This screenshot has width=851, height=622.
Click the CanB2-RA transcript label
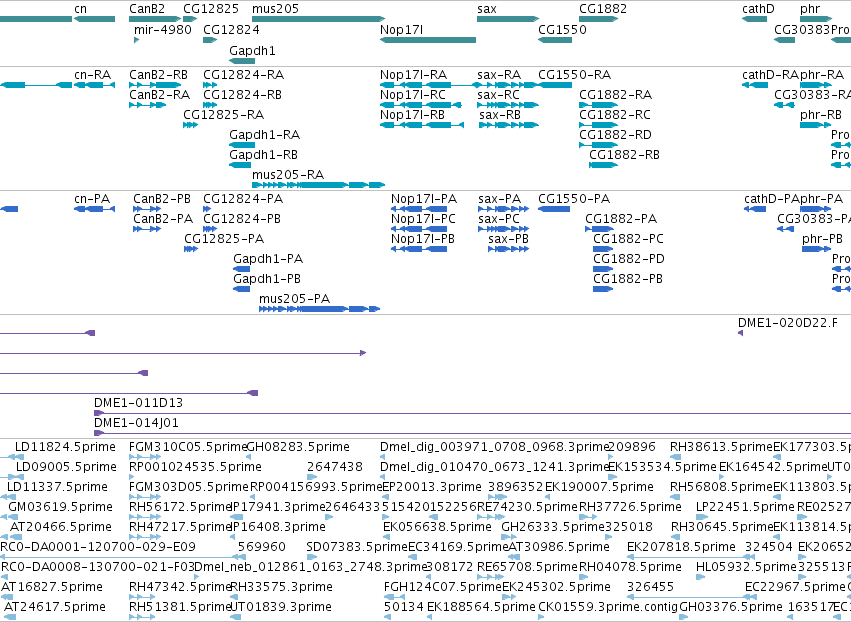[160, 95]
